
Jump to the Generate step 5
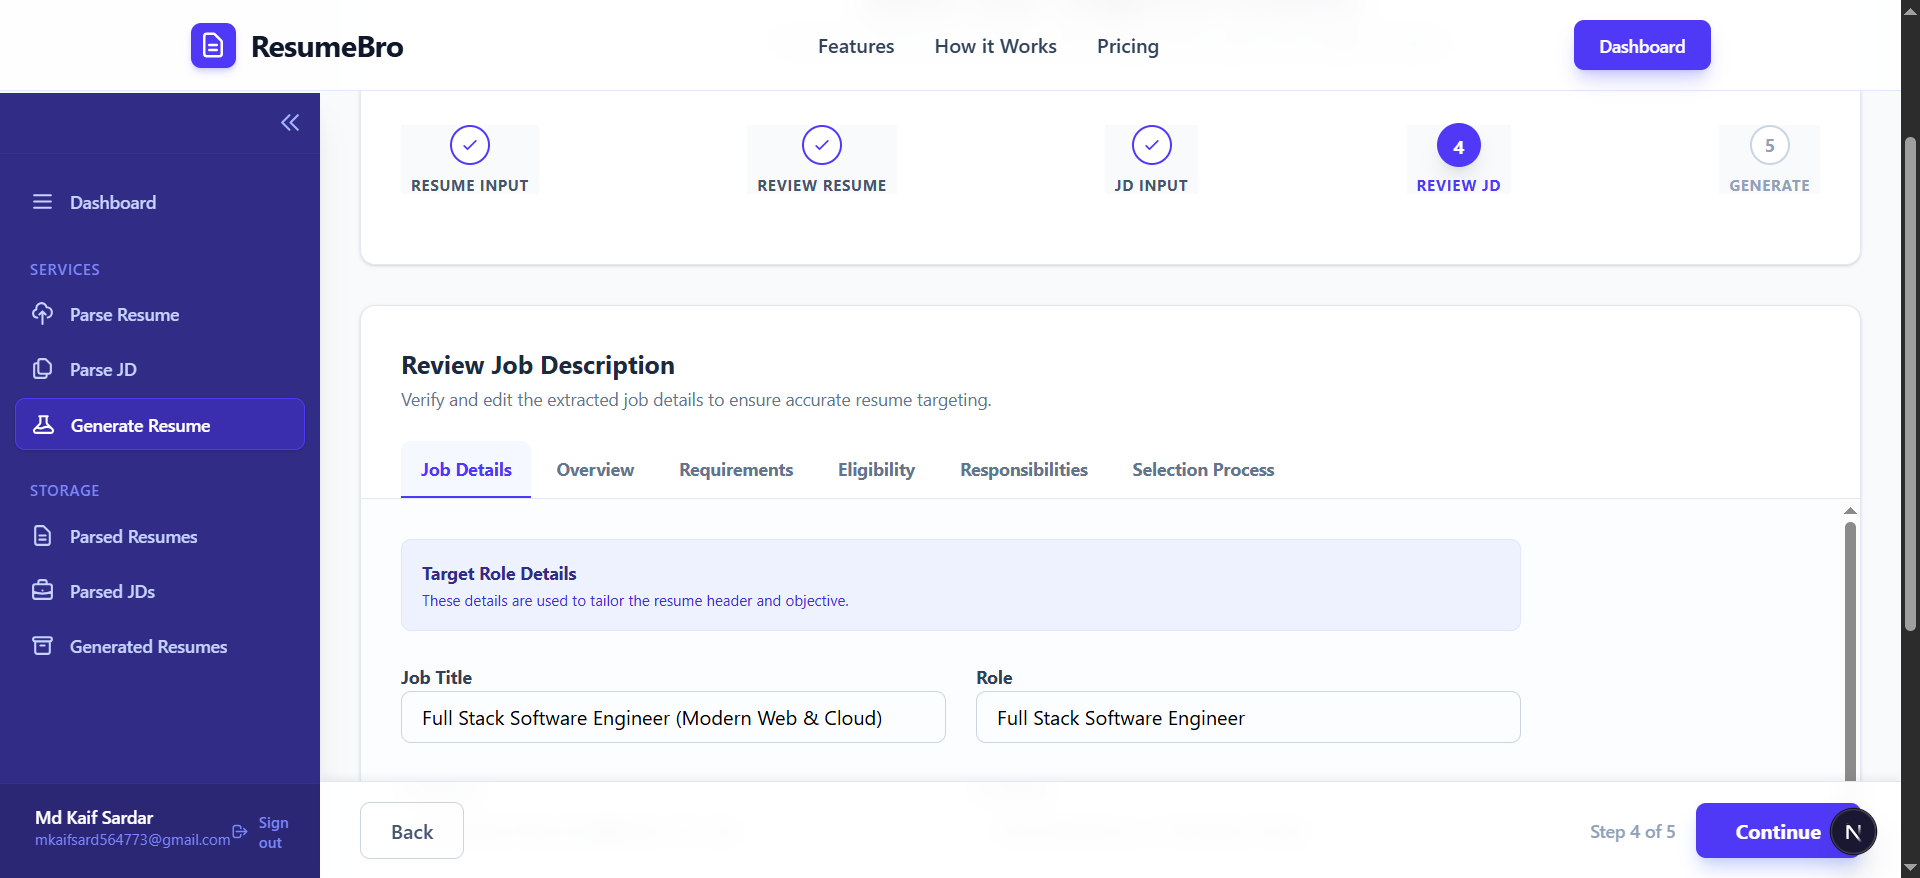tap(1768, 146)
